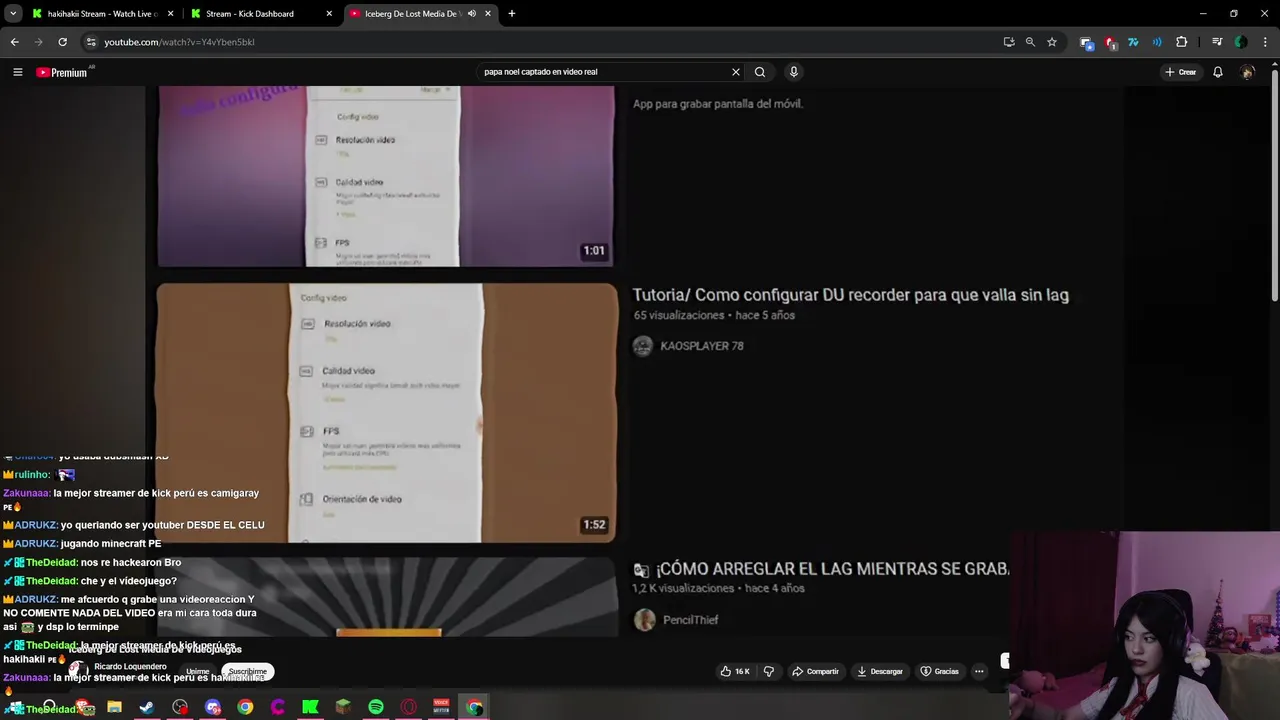Open the 1:52 DU recorder video thumbnail
The width and height of the screenshot is (1280, 720).
tap(387, 413)
